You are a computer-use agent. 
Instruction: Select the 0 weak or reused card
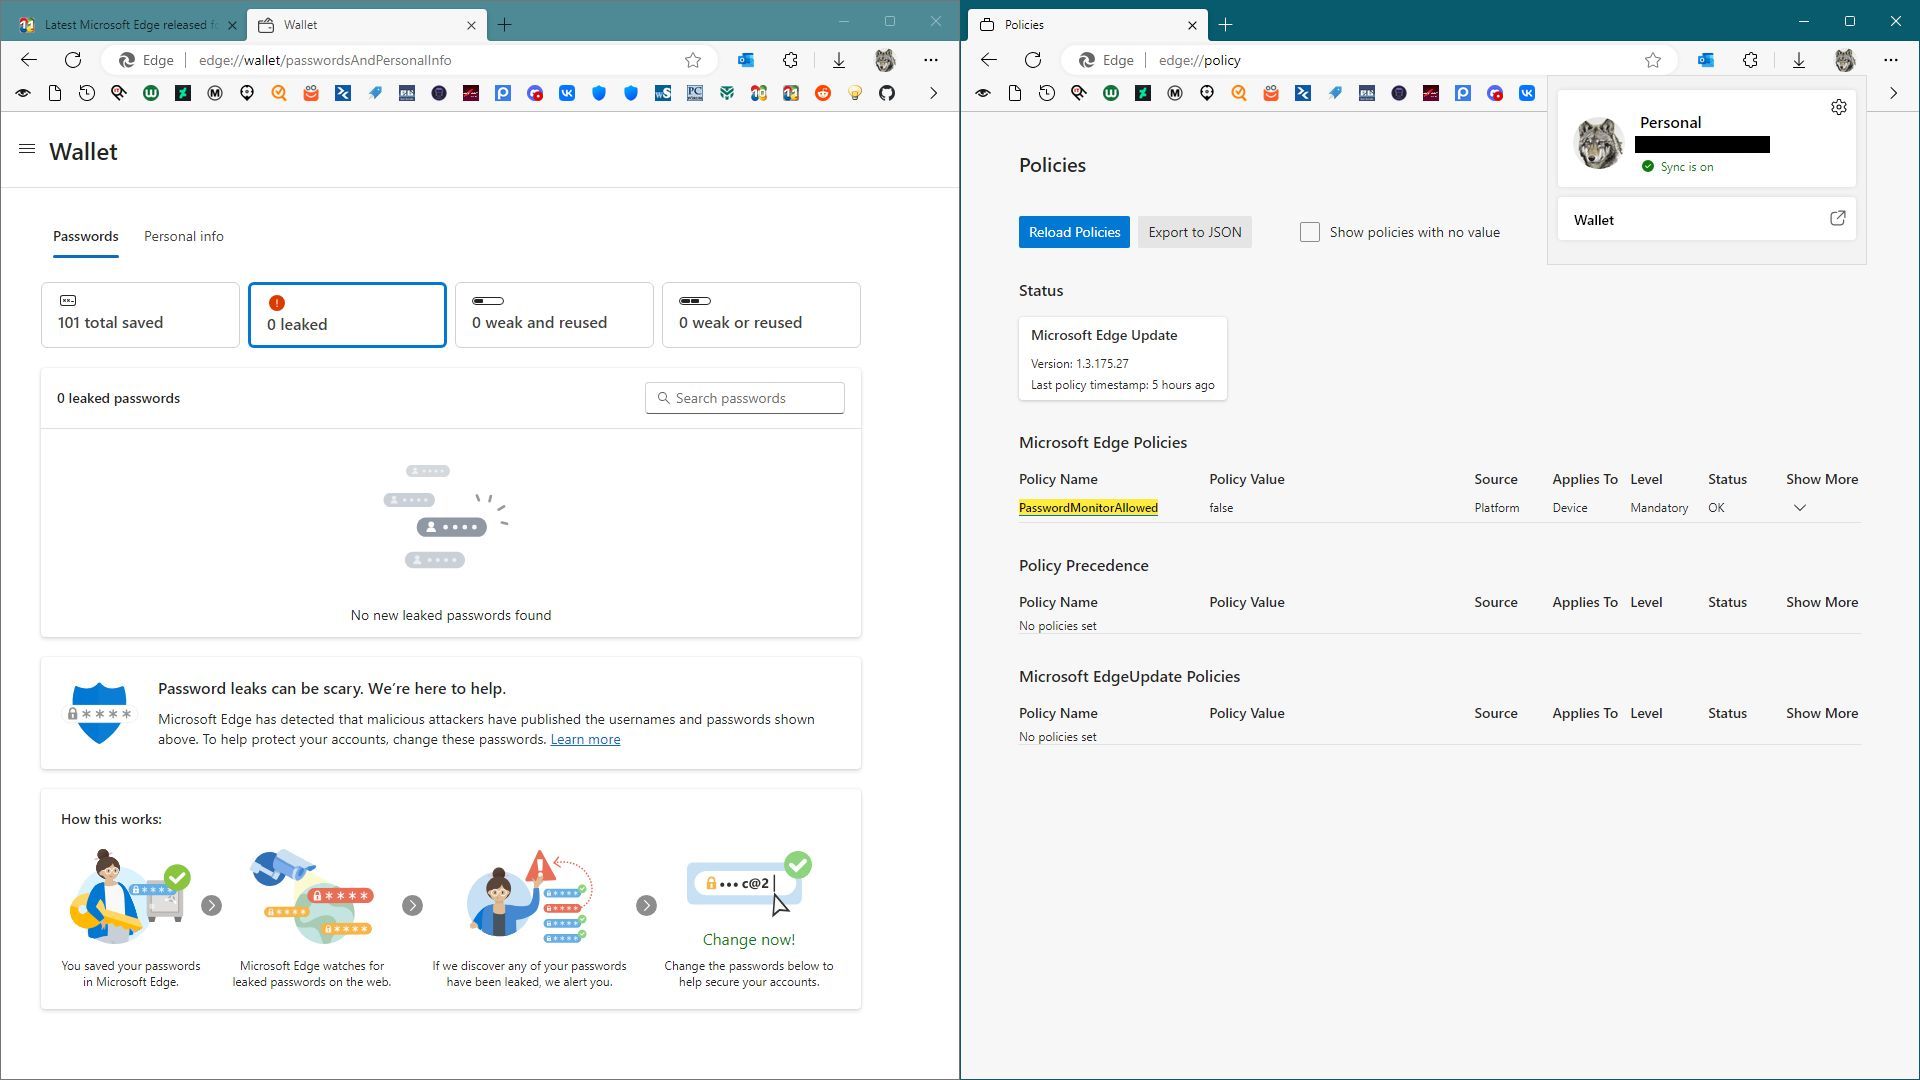[x=761, y=315]
